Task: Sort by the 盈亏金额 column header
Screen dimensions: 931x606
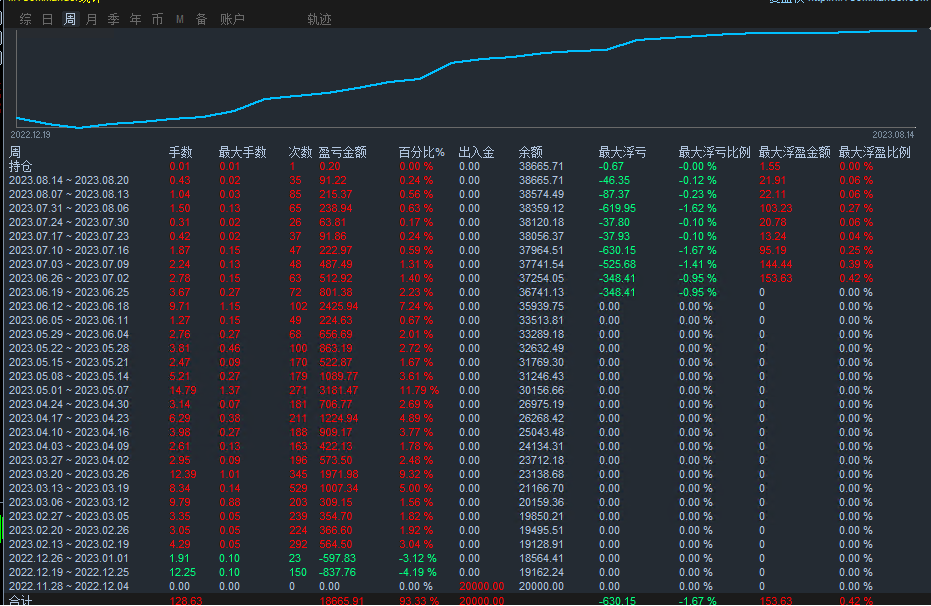Action: [x=342, y=153]
